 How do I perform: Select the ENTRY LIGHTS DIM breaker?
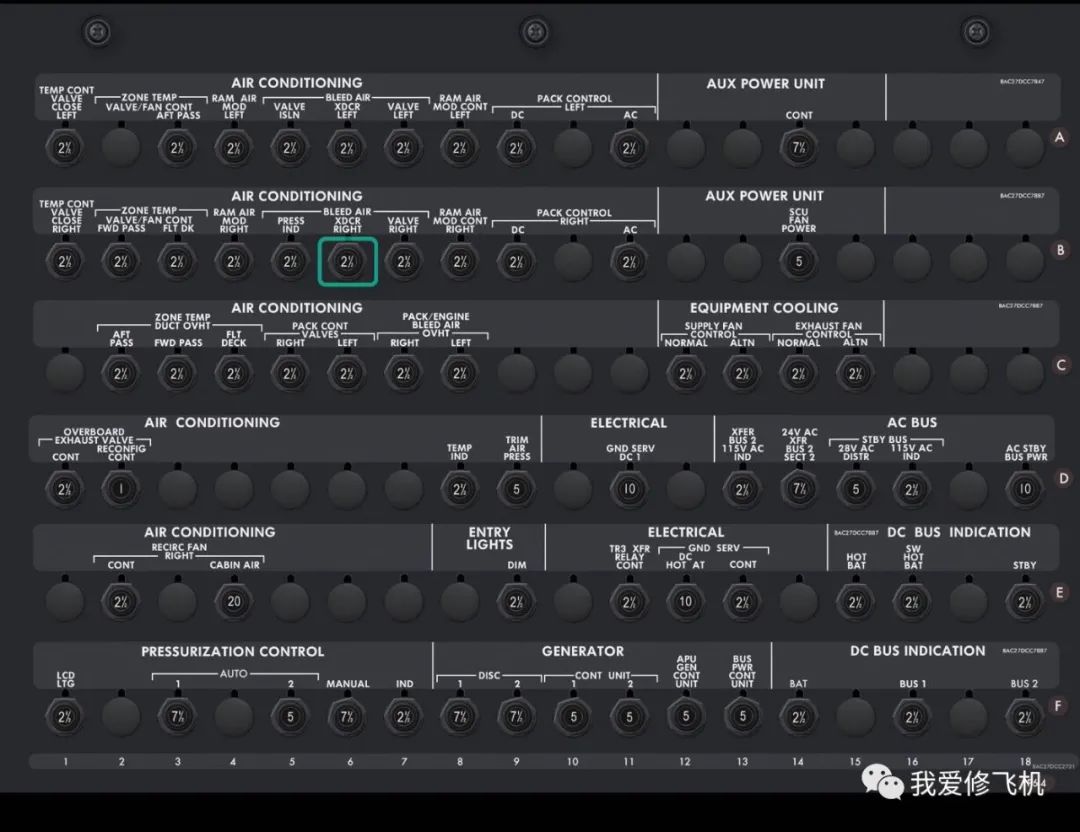pyautogui.click(x=516, y=601)
